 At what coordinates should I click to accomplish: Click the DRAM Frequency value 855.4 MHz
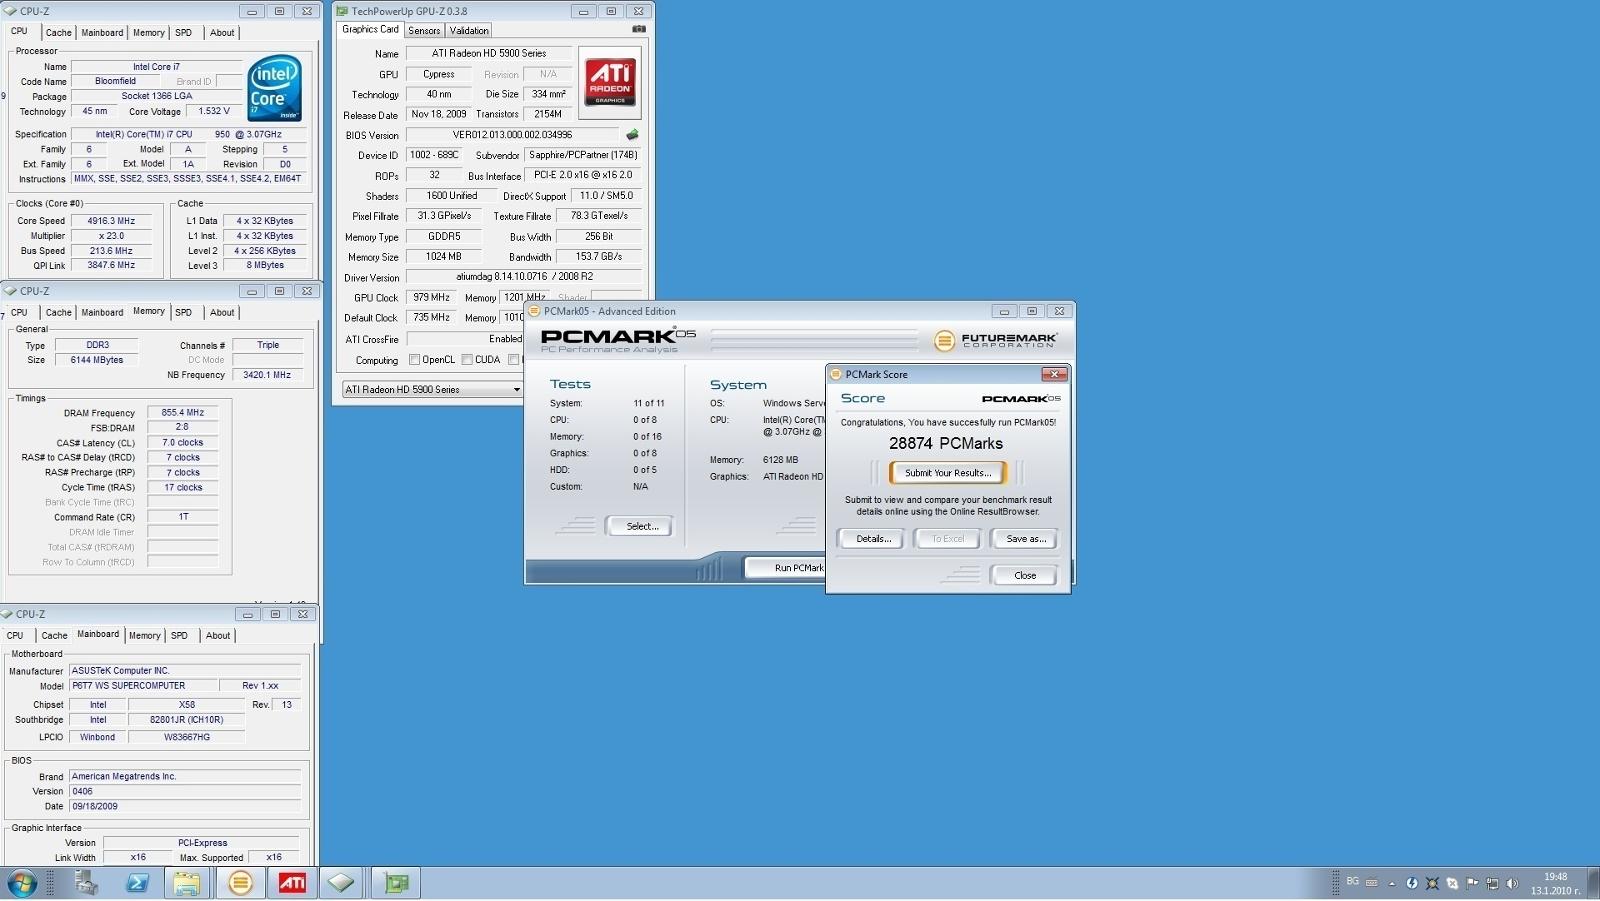coord(182,413)
